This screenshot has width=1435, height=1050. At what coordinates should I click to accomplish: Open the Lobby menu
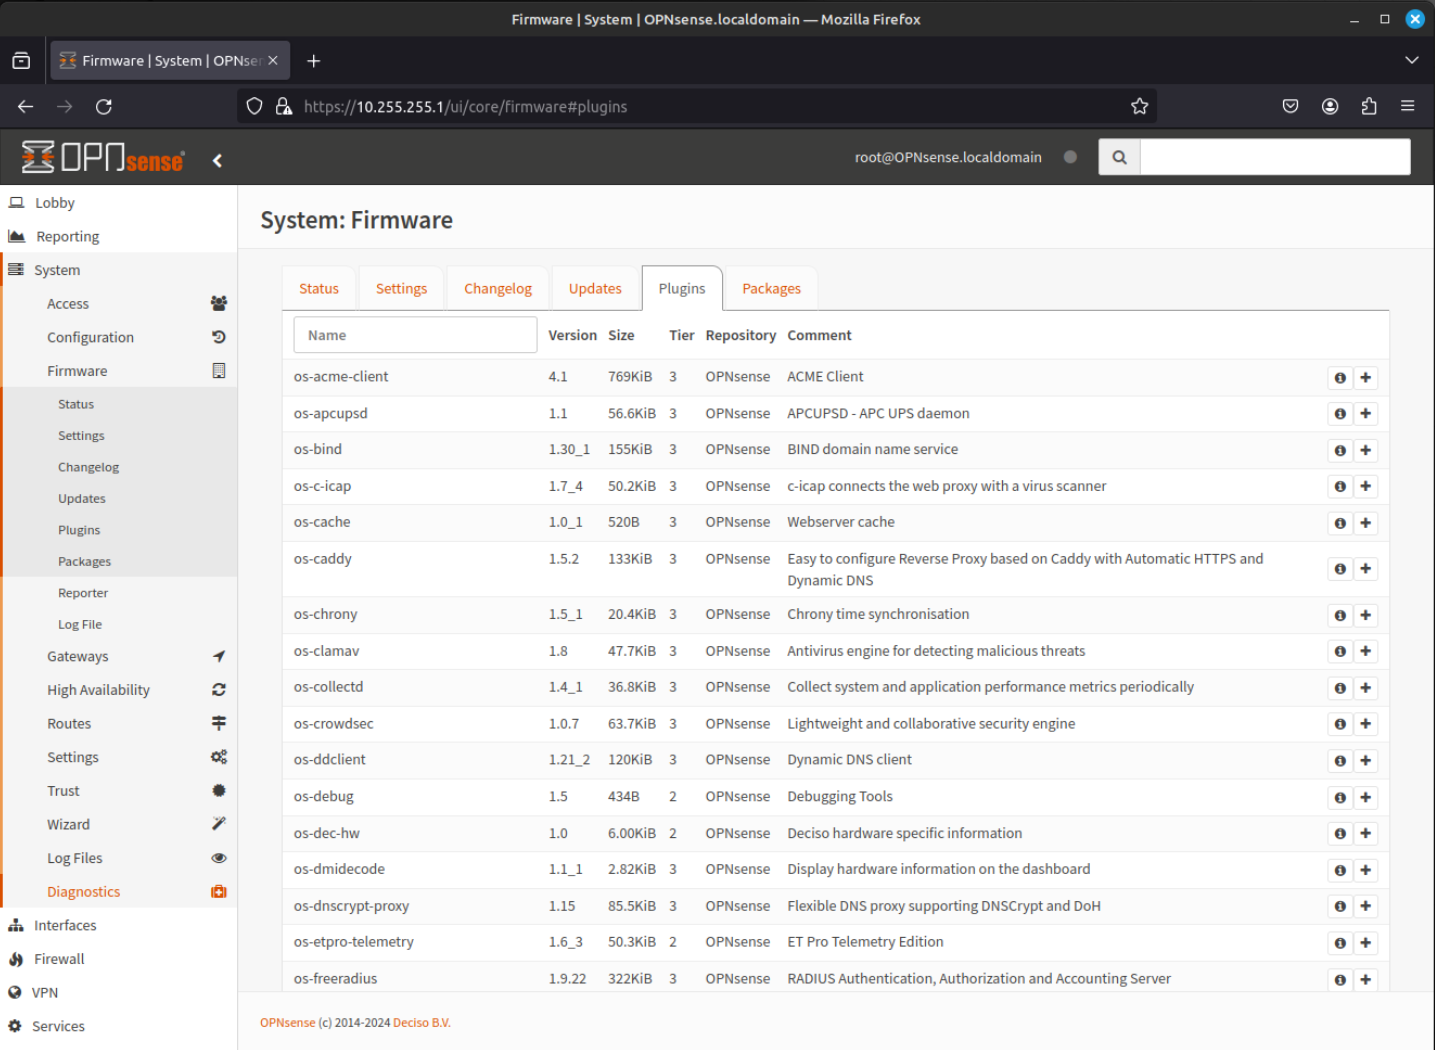pos(118,203)
